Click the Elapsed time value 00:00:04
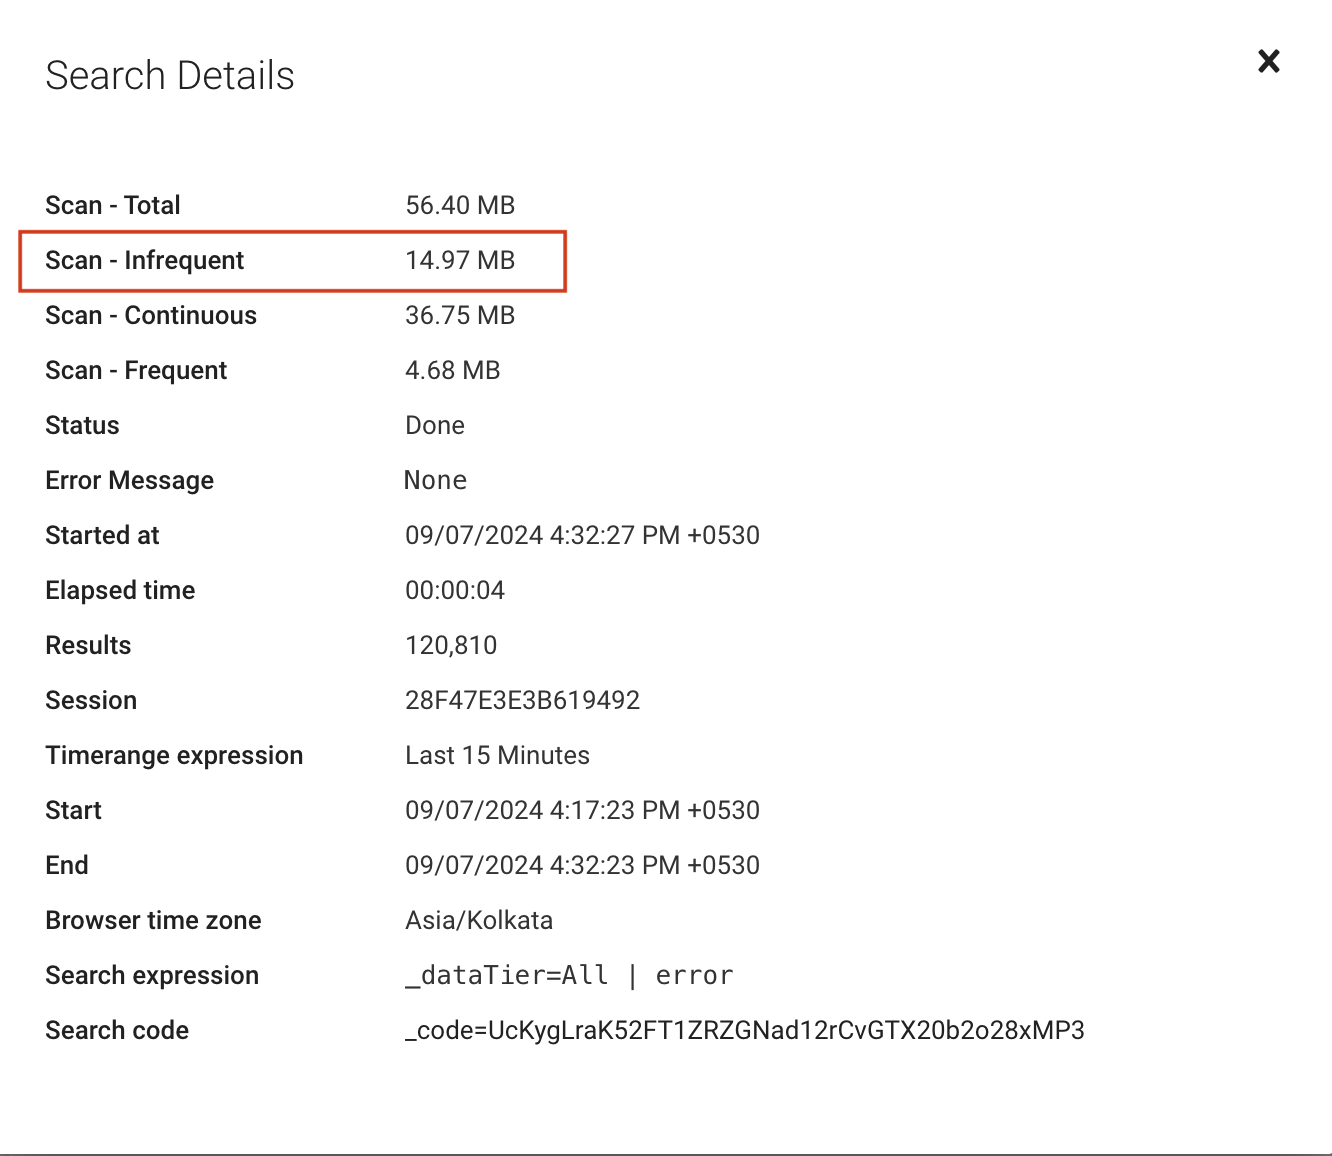Screen dimensions: 1332x1156 (455, 590)
